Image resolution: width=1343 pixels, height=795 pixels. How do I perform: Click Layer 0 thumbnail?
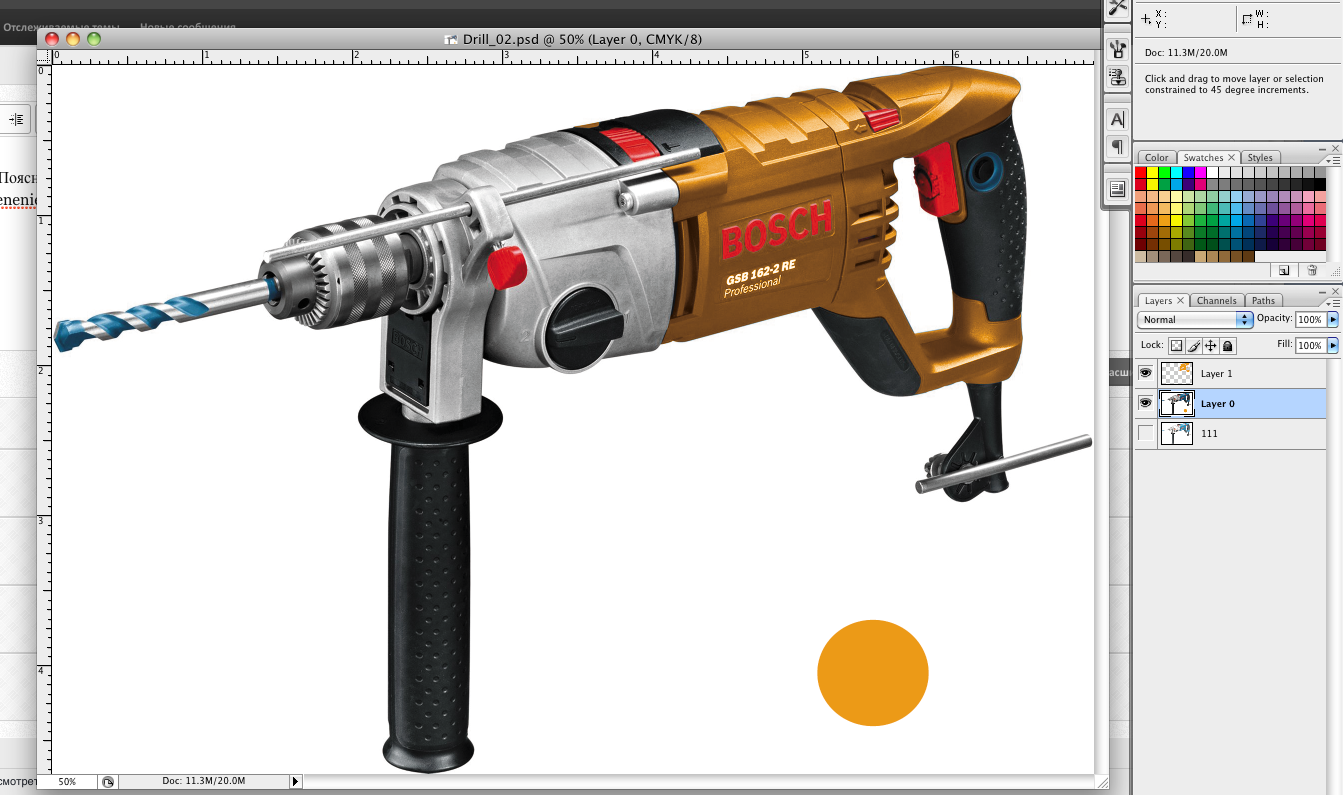tap(1176, 403)
